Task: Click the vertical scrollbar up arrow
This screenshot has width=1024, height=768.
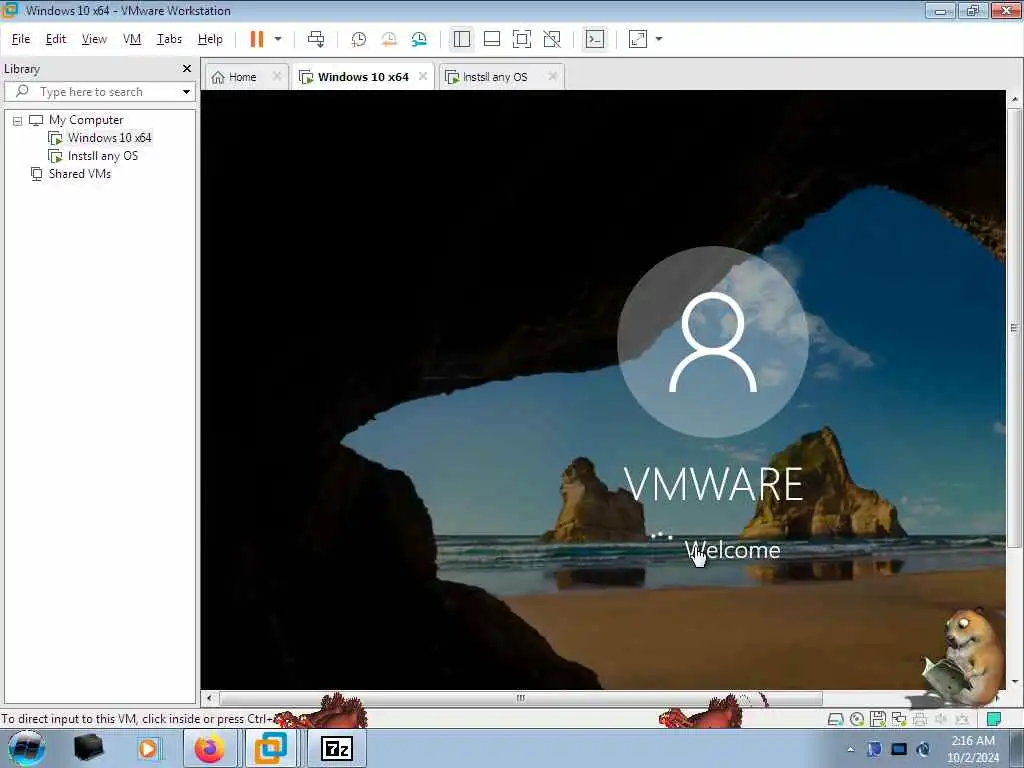Action: click(x=1014, y=99)
